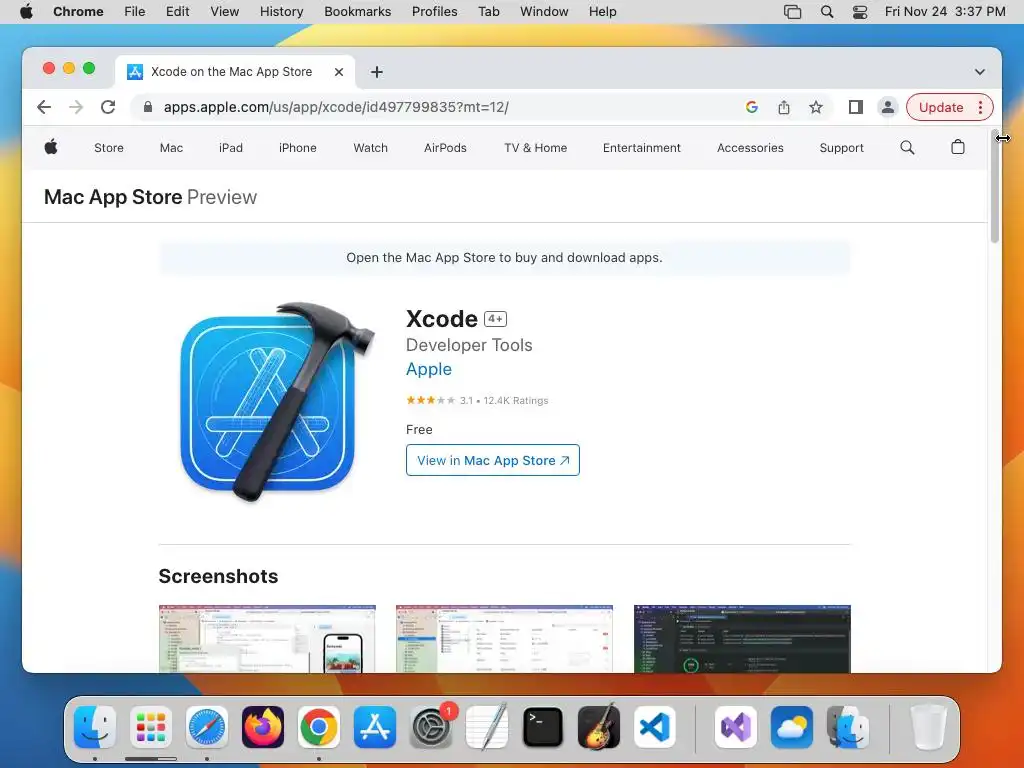The height and width of the screenshot is (768, 1024).
Task: Click Spotlight search in menu bar
Action: point(827,11)
